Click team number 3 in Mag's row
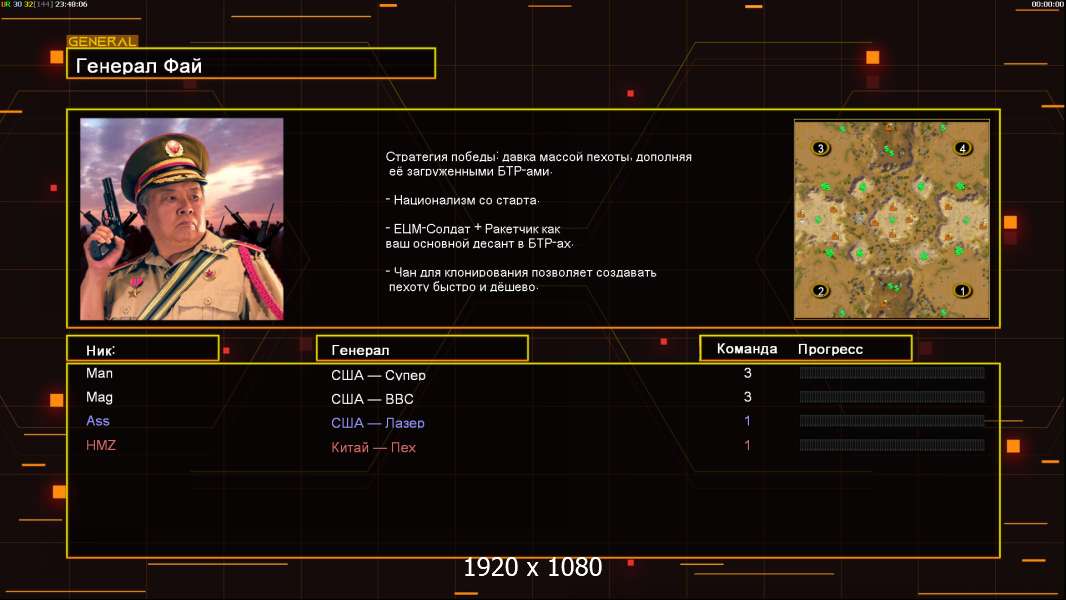1066x600 pixels. [x=747, y=397]
